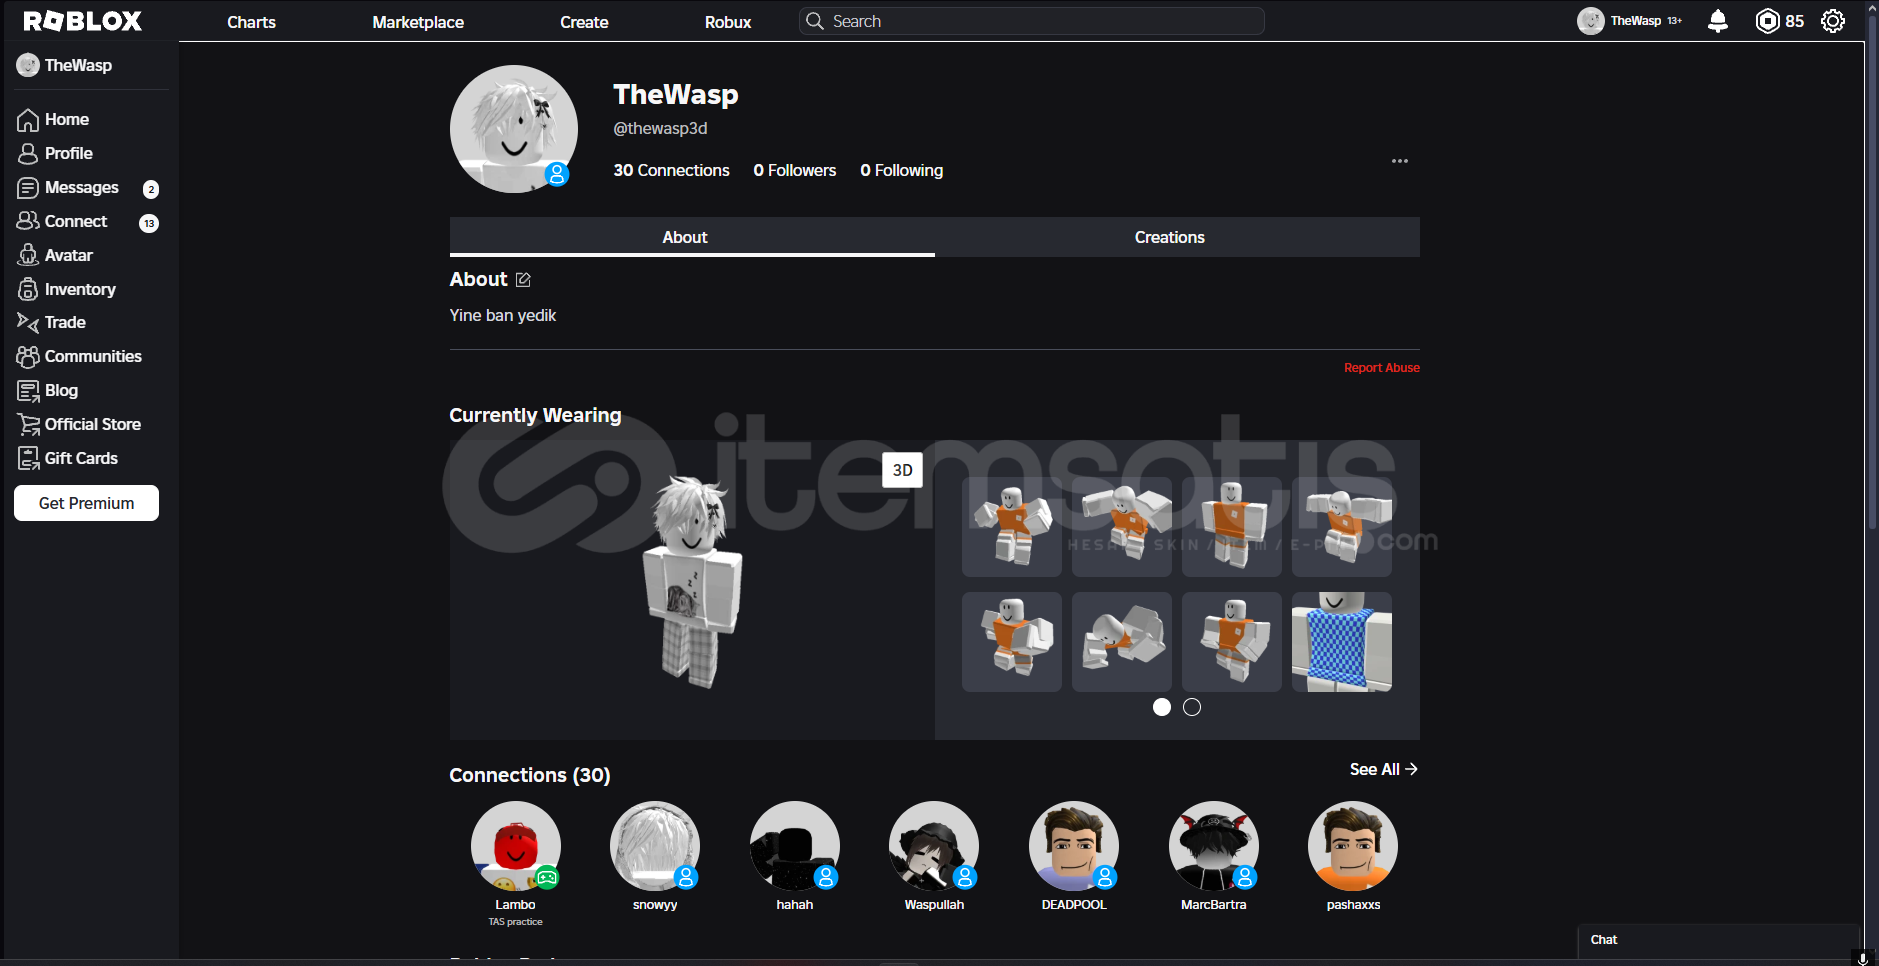The image size is (1879, 966).
Task: Click the Messages unread badge 2
Action: click(151, 189)
